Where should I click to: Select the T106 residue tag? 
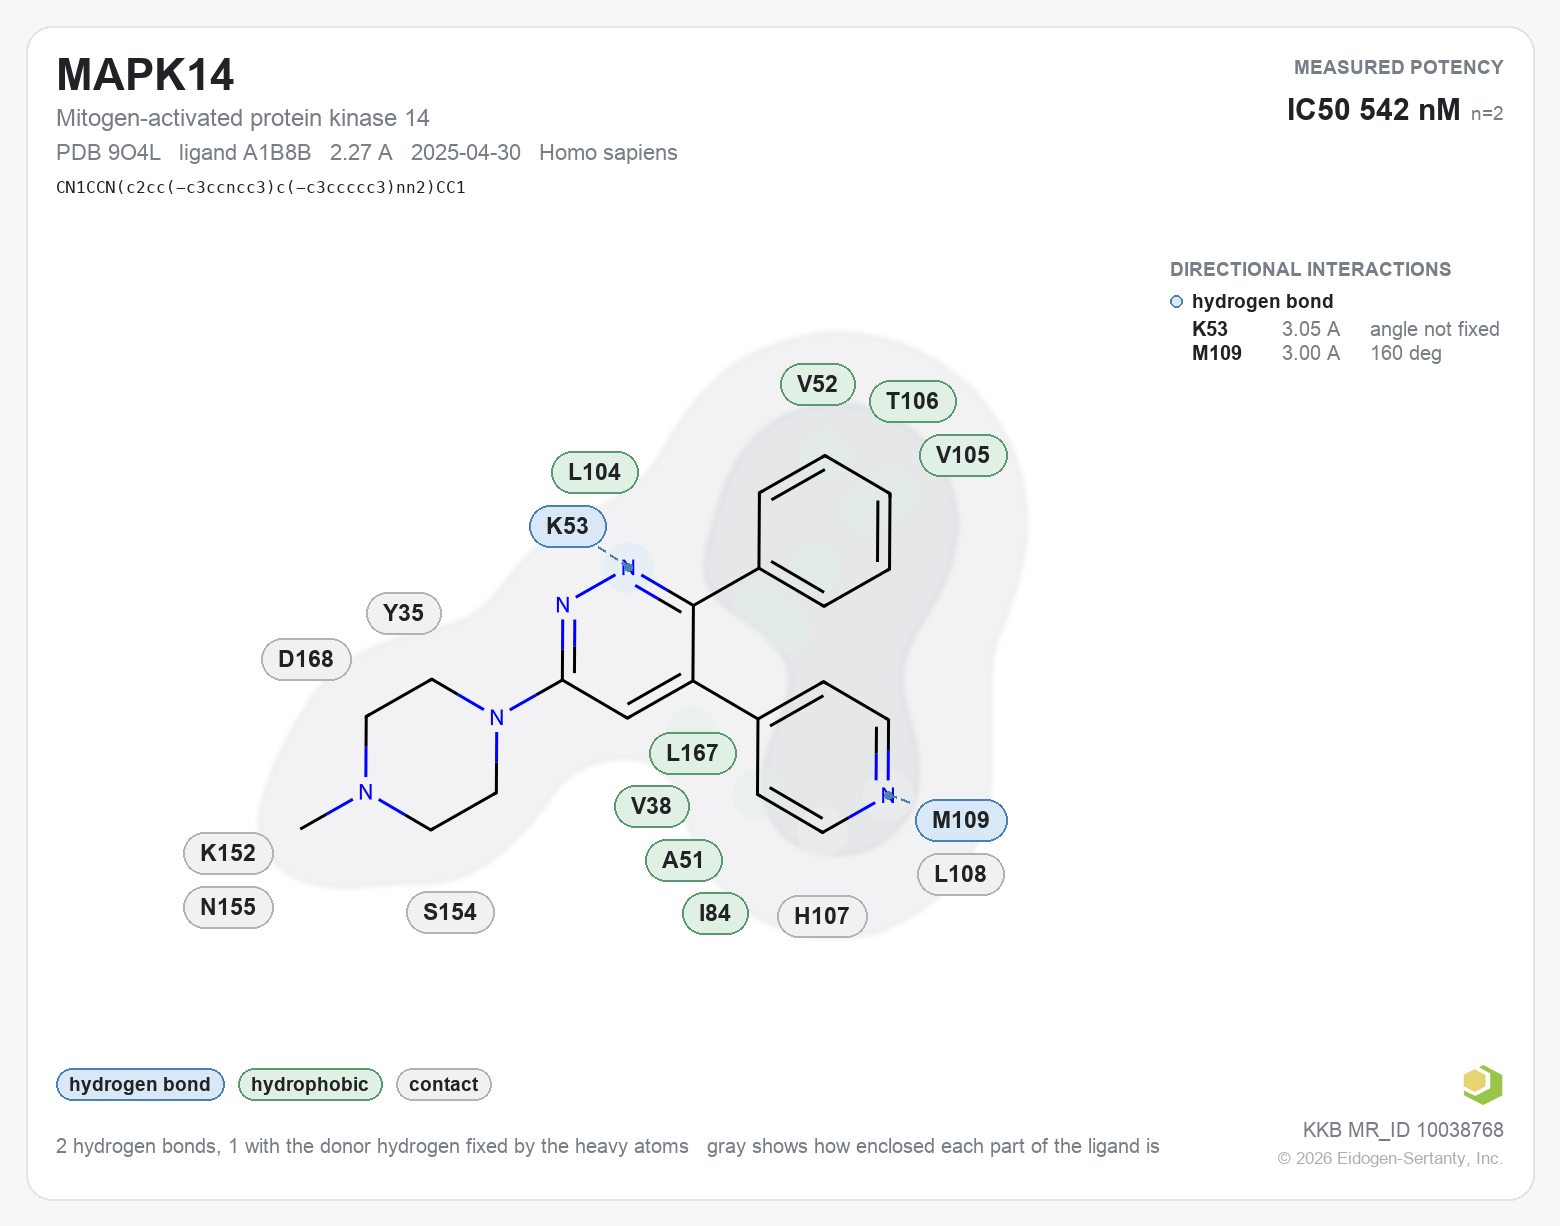pyautogui.click(x=913, y=401)
